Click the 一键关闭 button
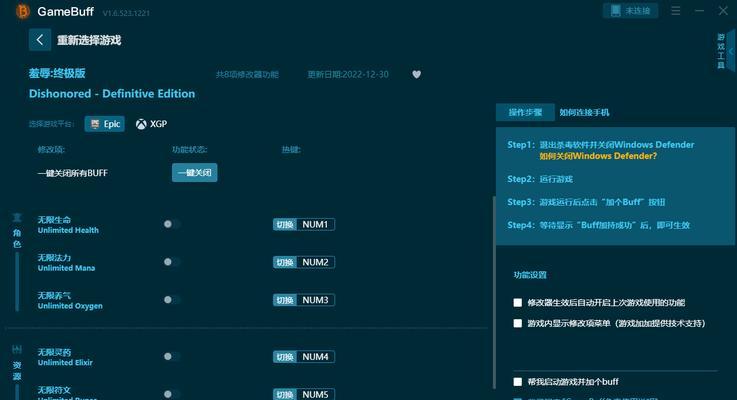The width and height of the screenshot is (737, 400). click(195, 173)
